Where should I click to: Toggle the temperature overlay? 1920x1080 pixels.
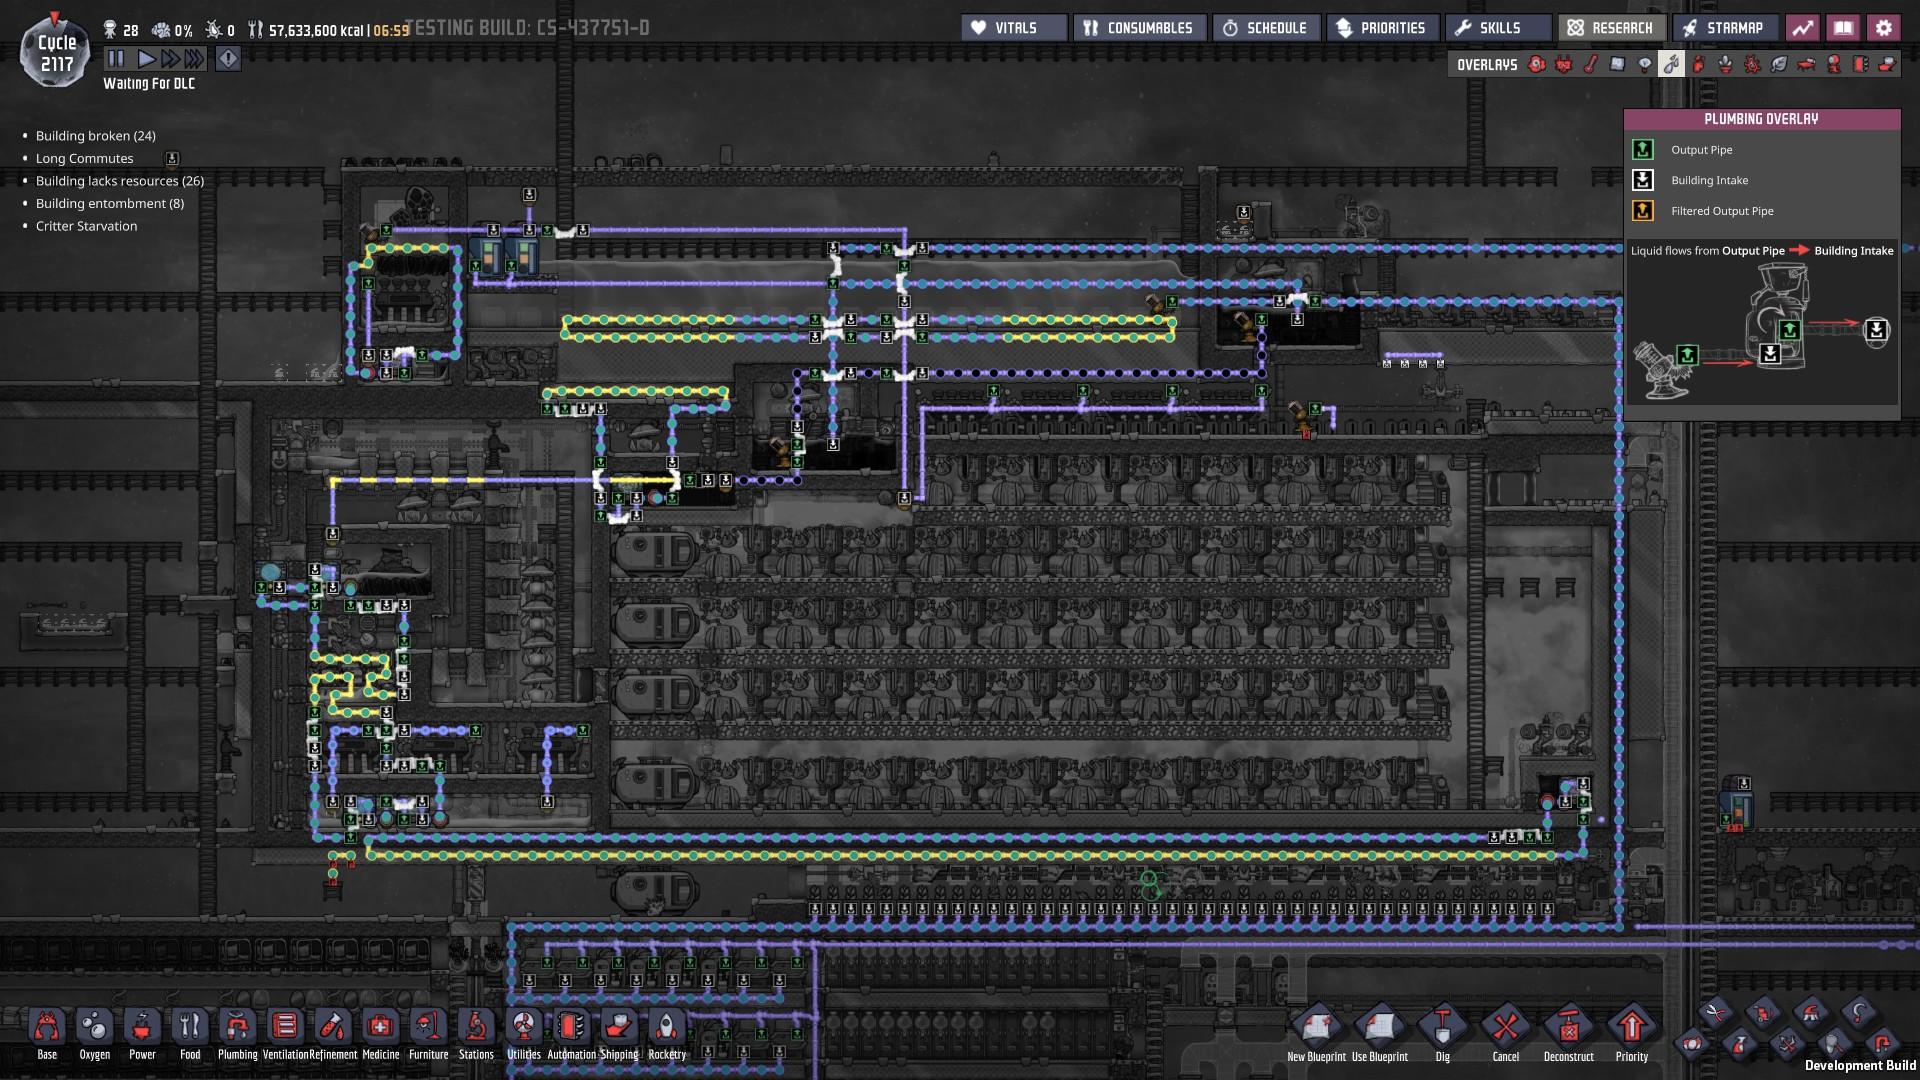click(x=1591, y=65)
